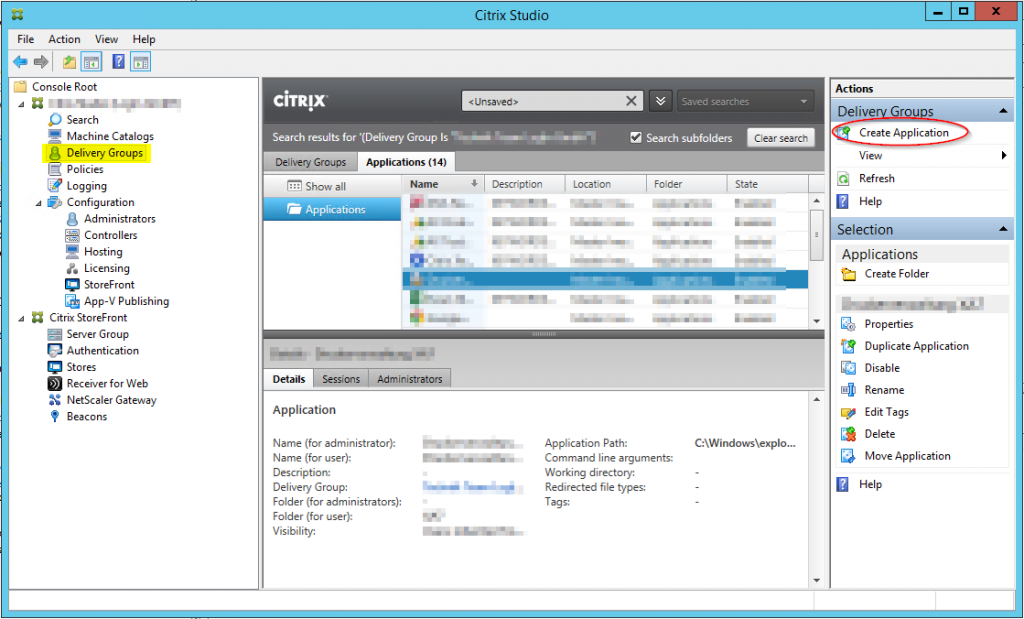
Task: Expand the advanced search chevron button
Action: (x=660, y=101)
